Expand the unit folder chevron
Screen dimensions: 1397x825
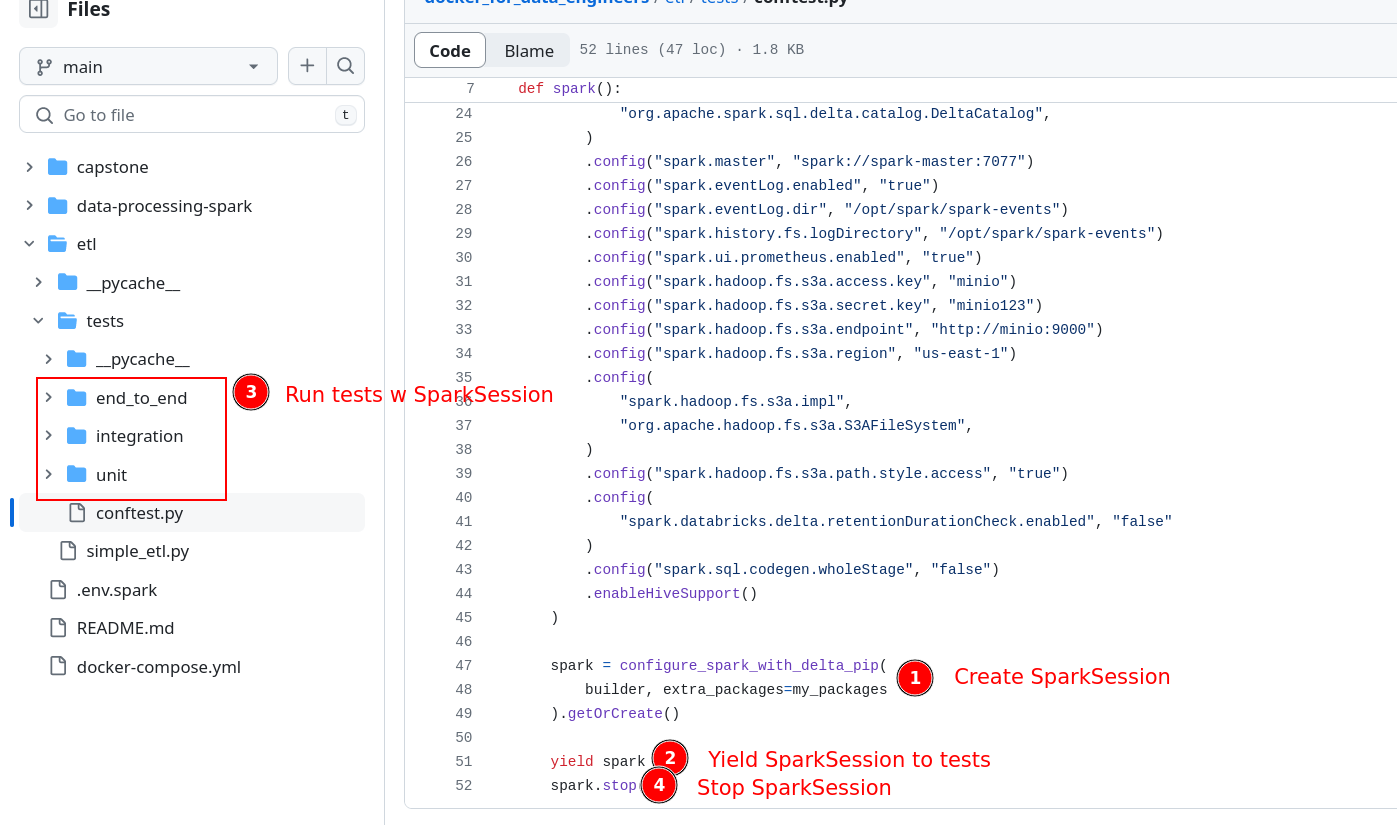[x=48, y=475]
